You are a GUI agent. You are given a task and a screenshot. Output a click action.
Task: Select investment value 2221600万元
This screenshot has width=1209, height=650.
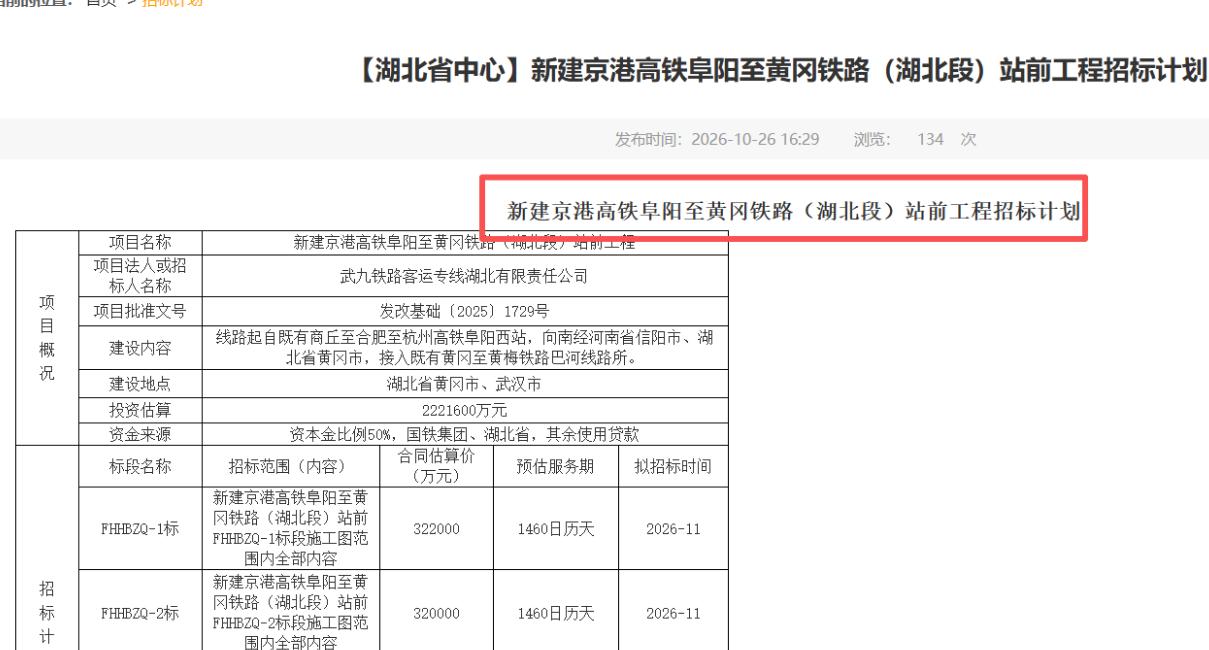[x=465, y=410]
